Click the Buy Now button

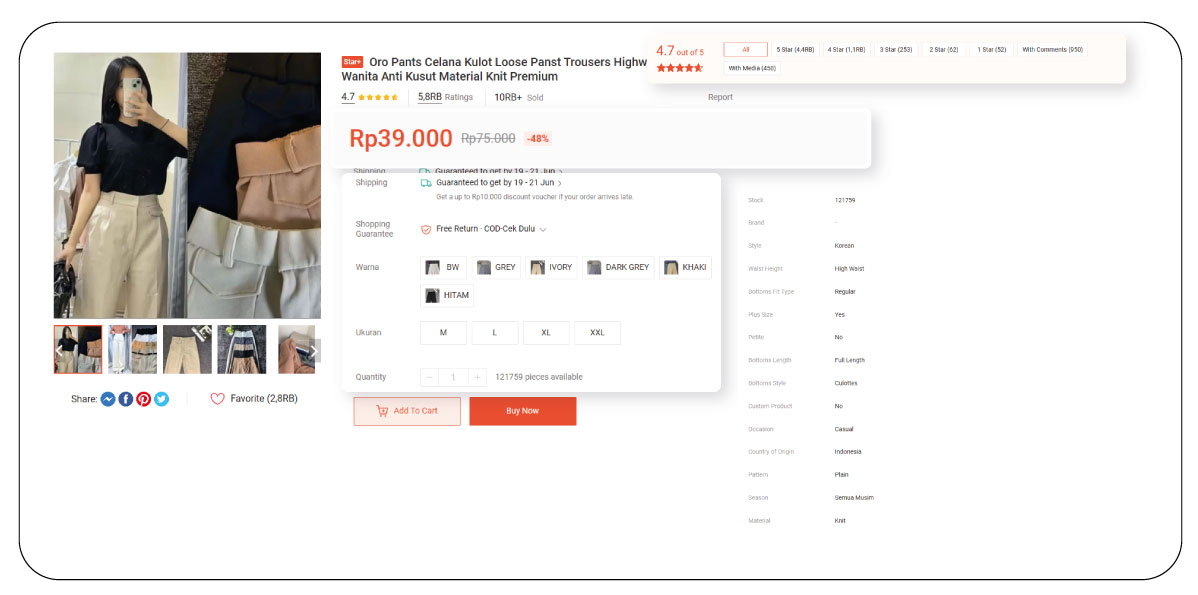[x=522, y=411]
